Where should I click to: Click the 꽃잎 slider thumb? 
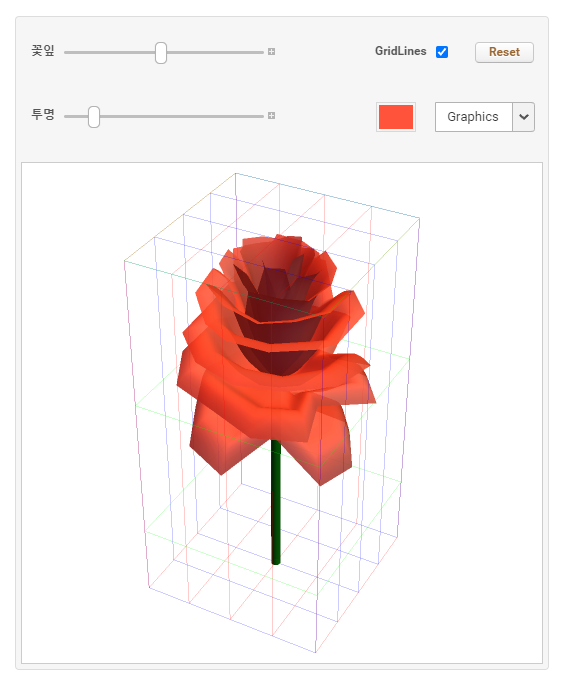(161, 53)
